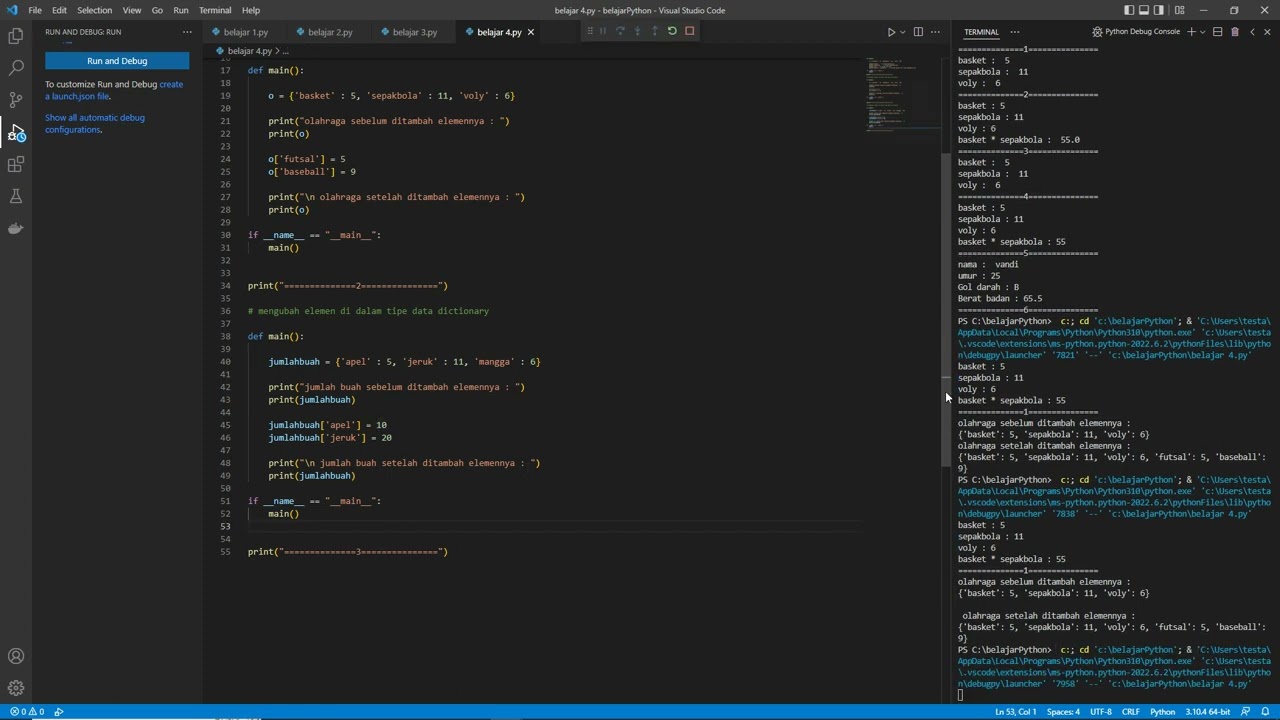Open launch profile dropdown next to new terminal
The image size is (1280, 720).
click(1203, 32)
